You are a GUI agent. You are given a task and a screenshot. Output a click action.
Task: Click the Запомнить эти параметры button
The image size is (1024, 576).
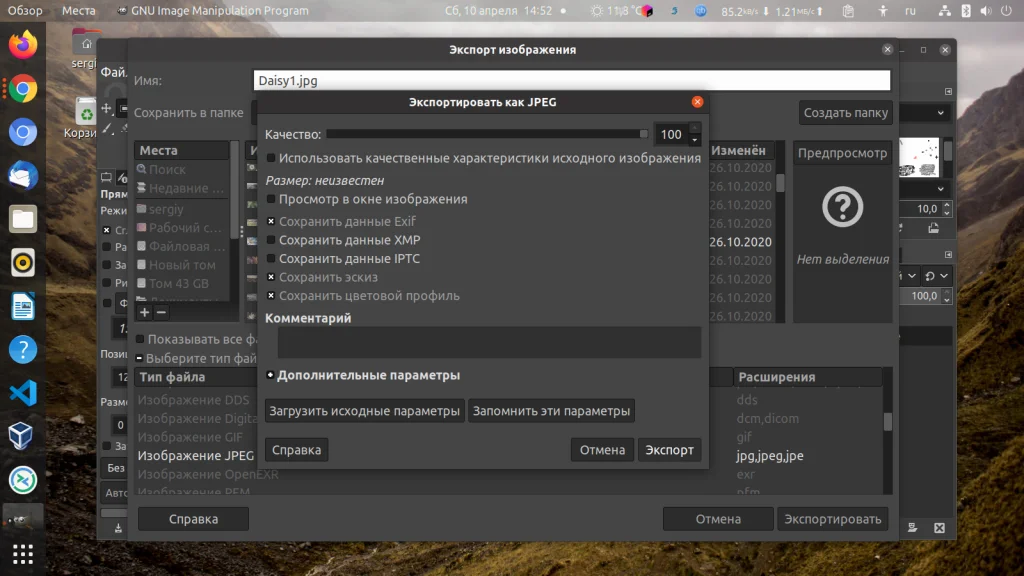tap(552, 410)
